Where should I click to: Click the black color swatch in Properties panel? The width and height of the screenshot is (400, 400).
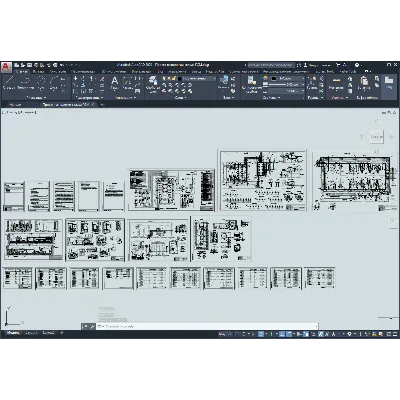click(274, 79)
